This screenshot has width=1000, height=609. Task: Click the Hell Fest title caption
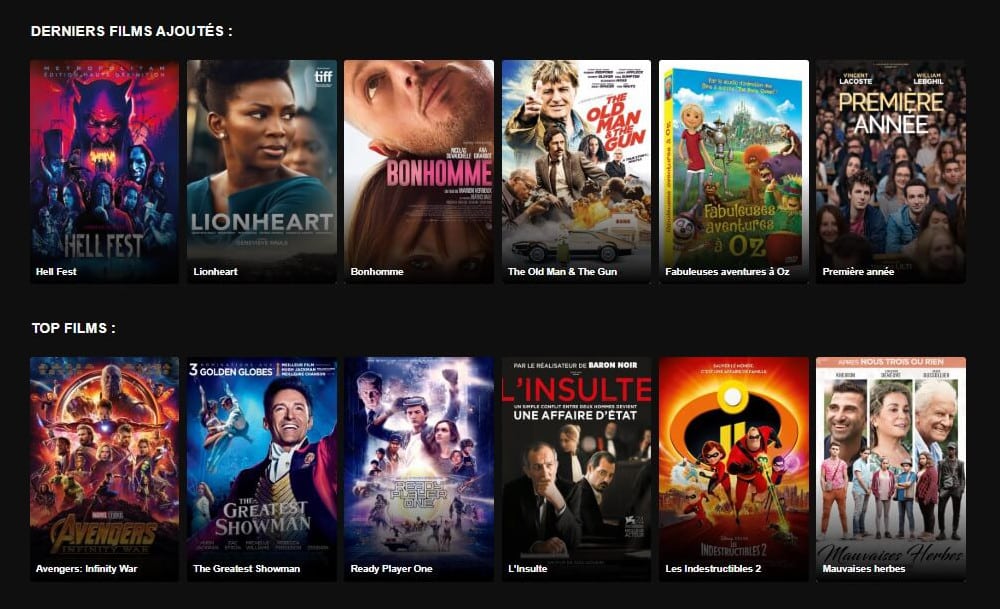56,272
